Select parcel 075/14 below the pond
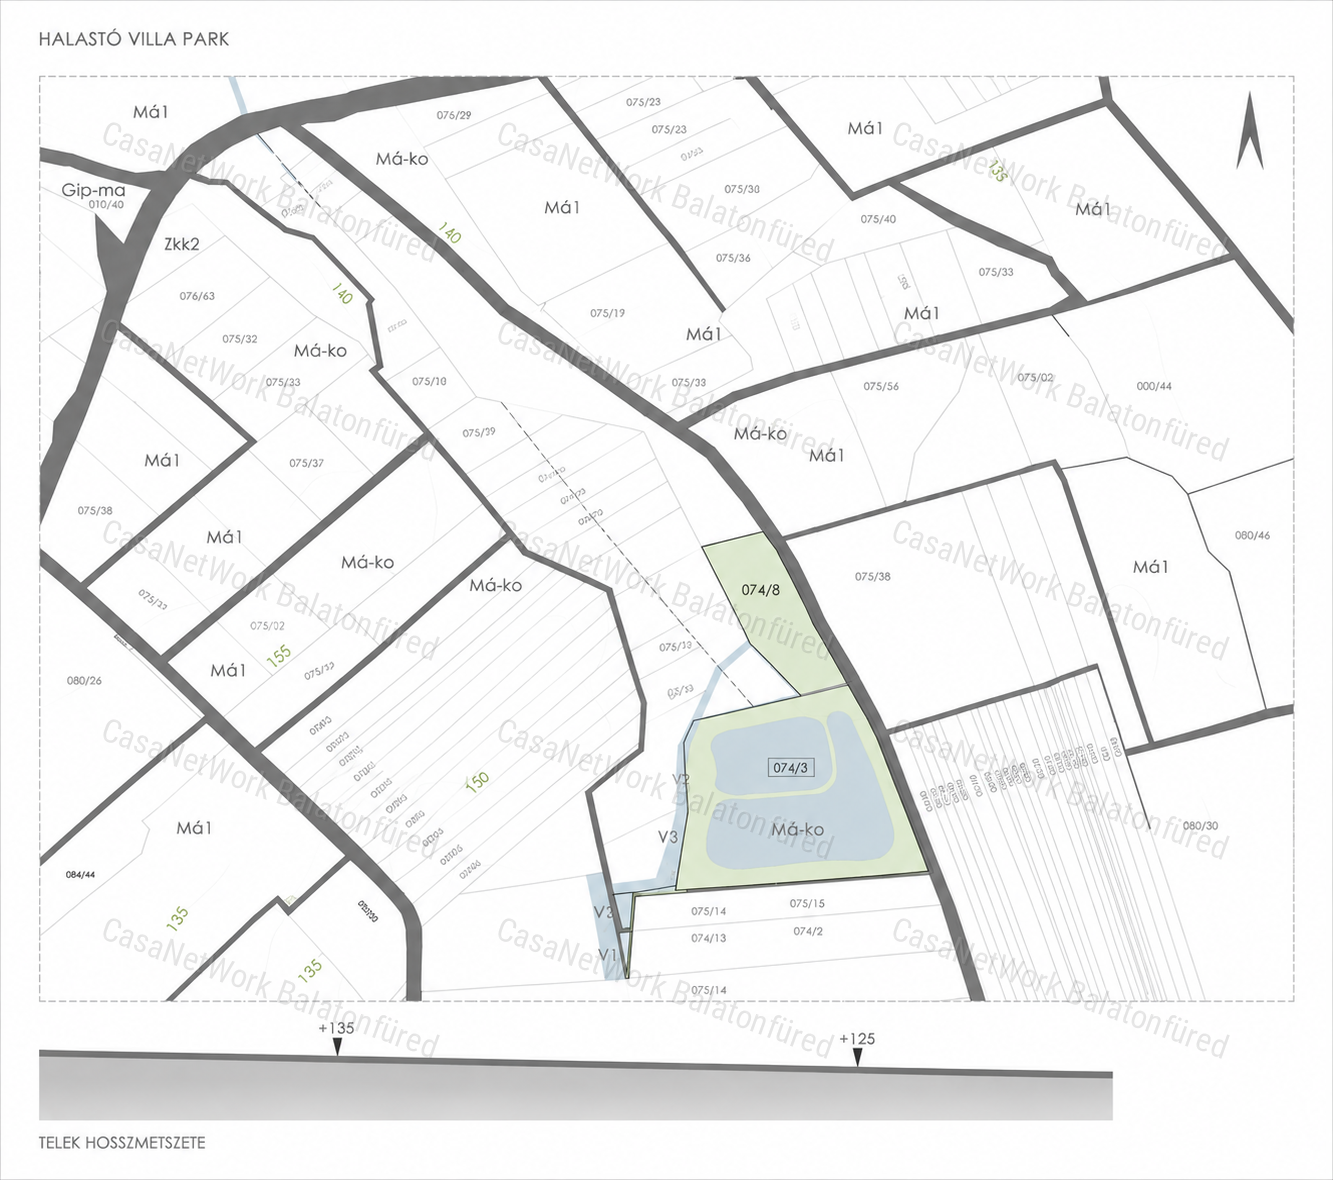This screenshot has height=1180, width=1333. [708, 912]
